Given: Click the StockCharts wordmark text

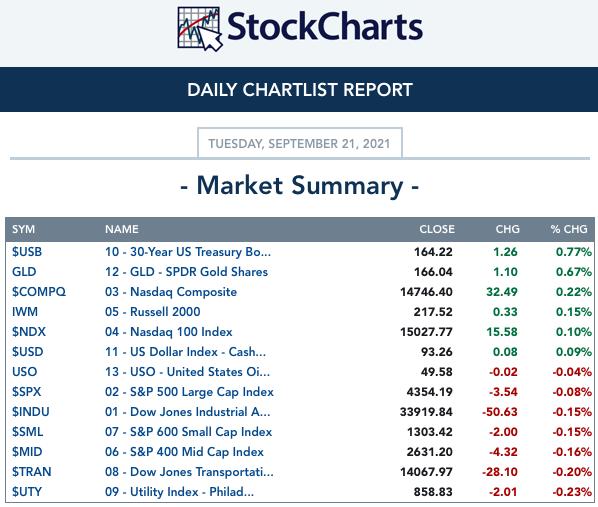Looking at the screenshot, I should (x=325, y=27).
